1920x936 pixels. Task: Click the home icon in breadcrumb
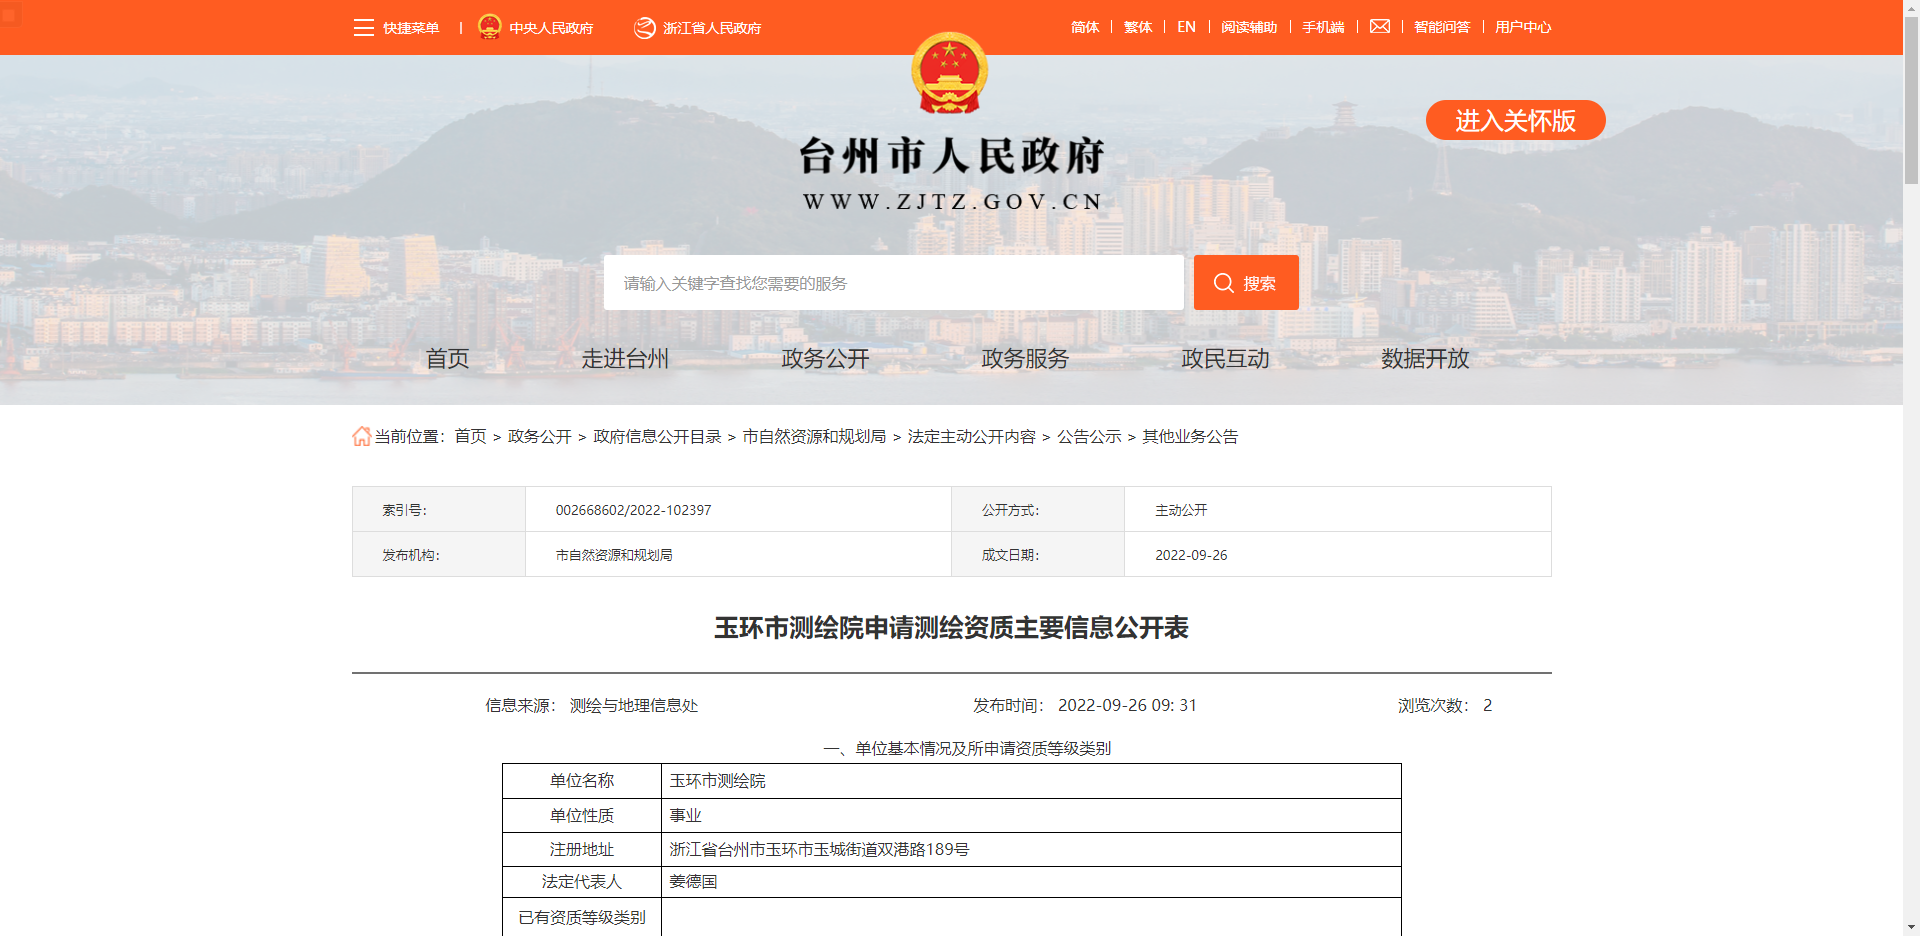tap(361, 437)
